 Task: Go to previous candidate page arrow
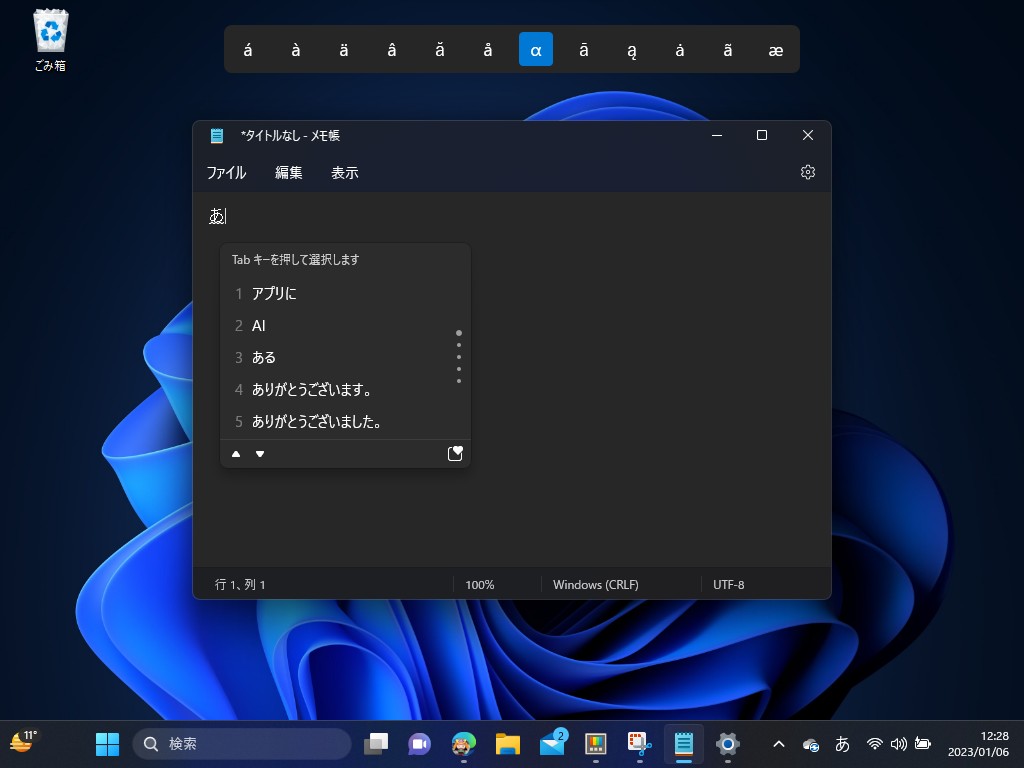(x=236, y=454)
